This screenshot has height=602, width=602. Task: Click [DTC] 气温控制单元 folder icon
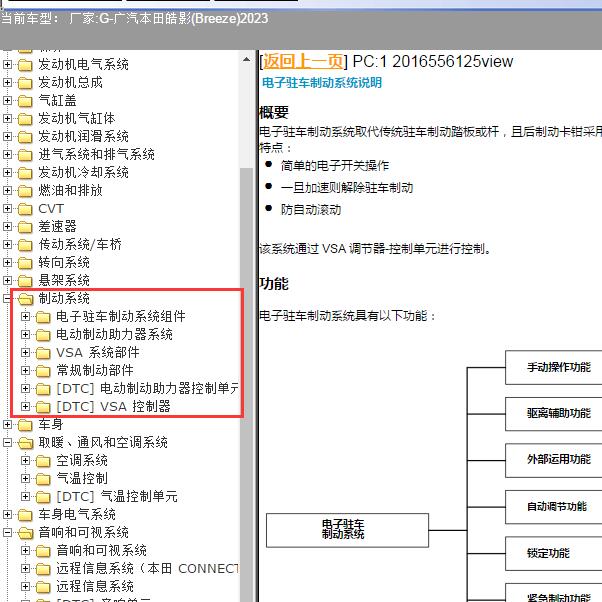coord(43,497)
